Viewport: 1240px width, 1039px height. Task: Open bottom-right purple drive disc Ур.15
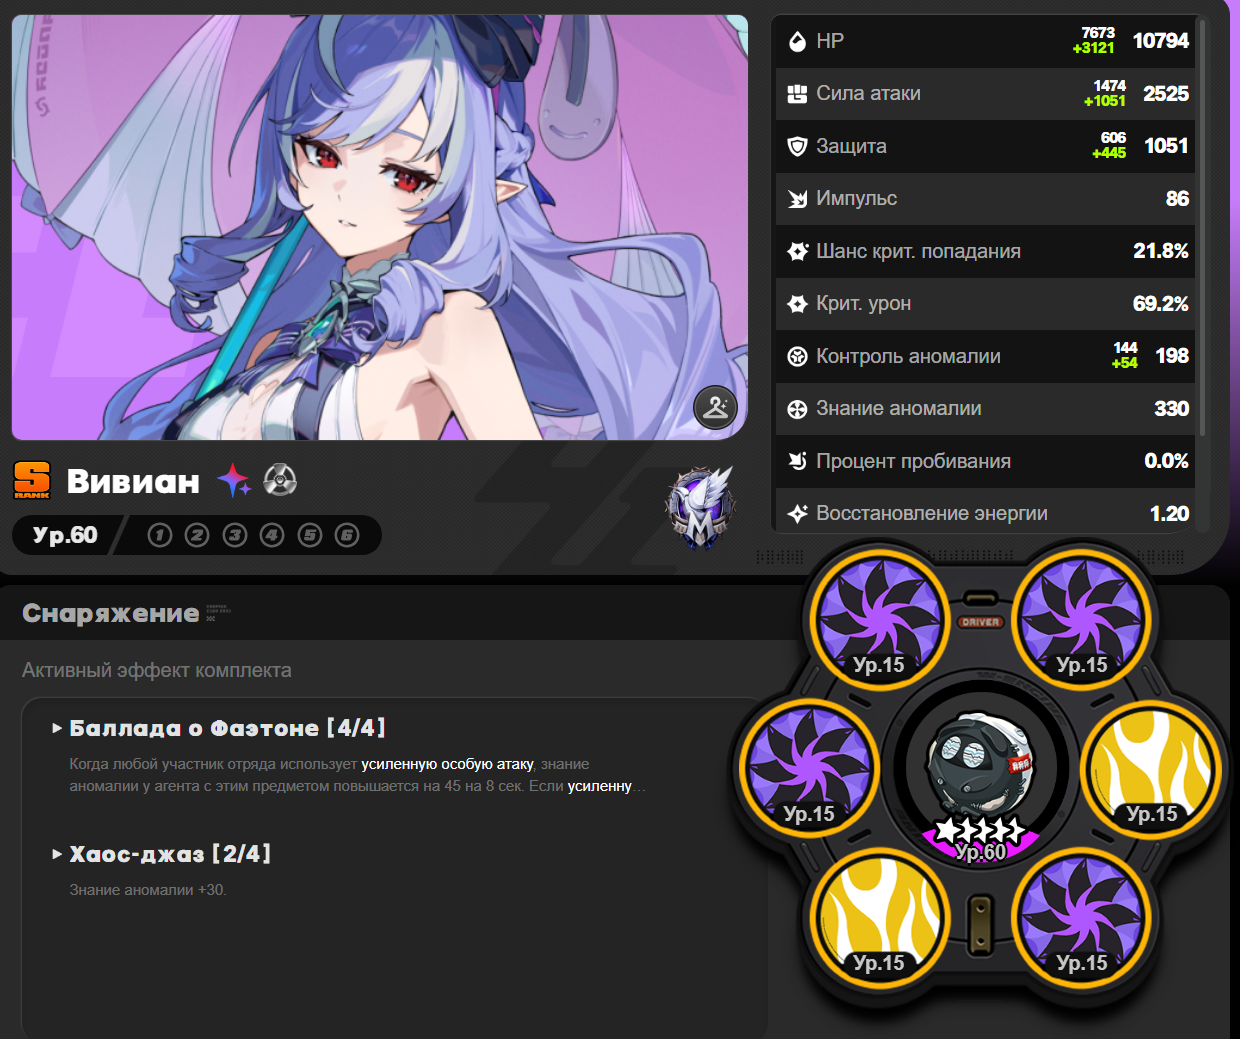pos(1082,916)
